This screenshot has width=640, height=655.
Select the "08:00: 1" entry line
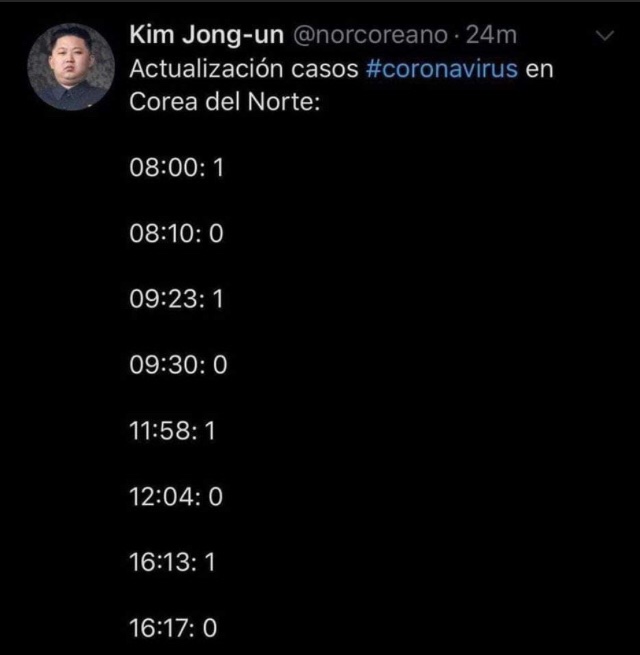pos(176,169)
